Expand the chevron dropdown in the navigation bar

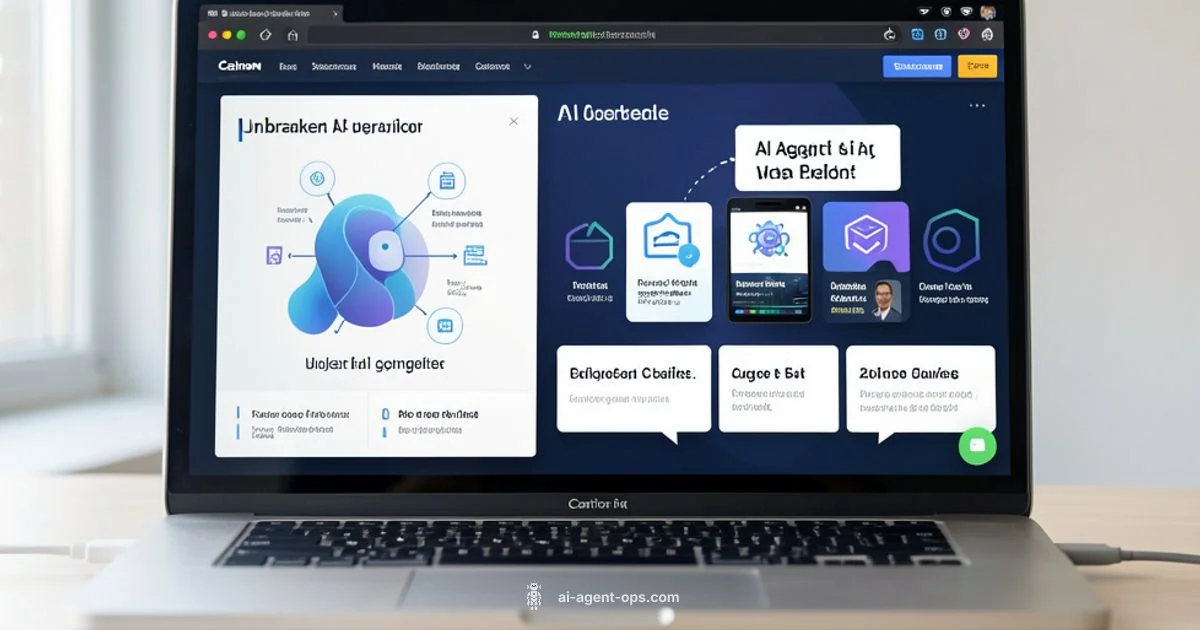click(x=527, y=67)
